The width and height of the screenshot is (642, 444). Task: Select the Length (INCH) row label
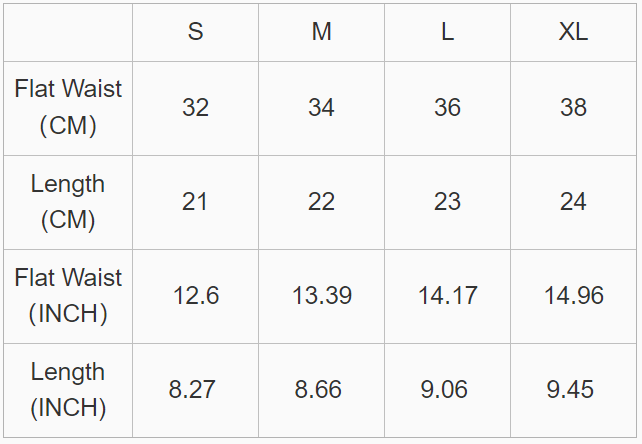click(68, 390)
